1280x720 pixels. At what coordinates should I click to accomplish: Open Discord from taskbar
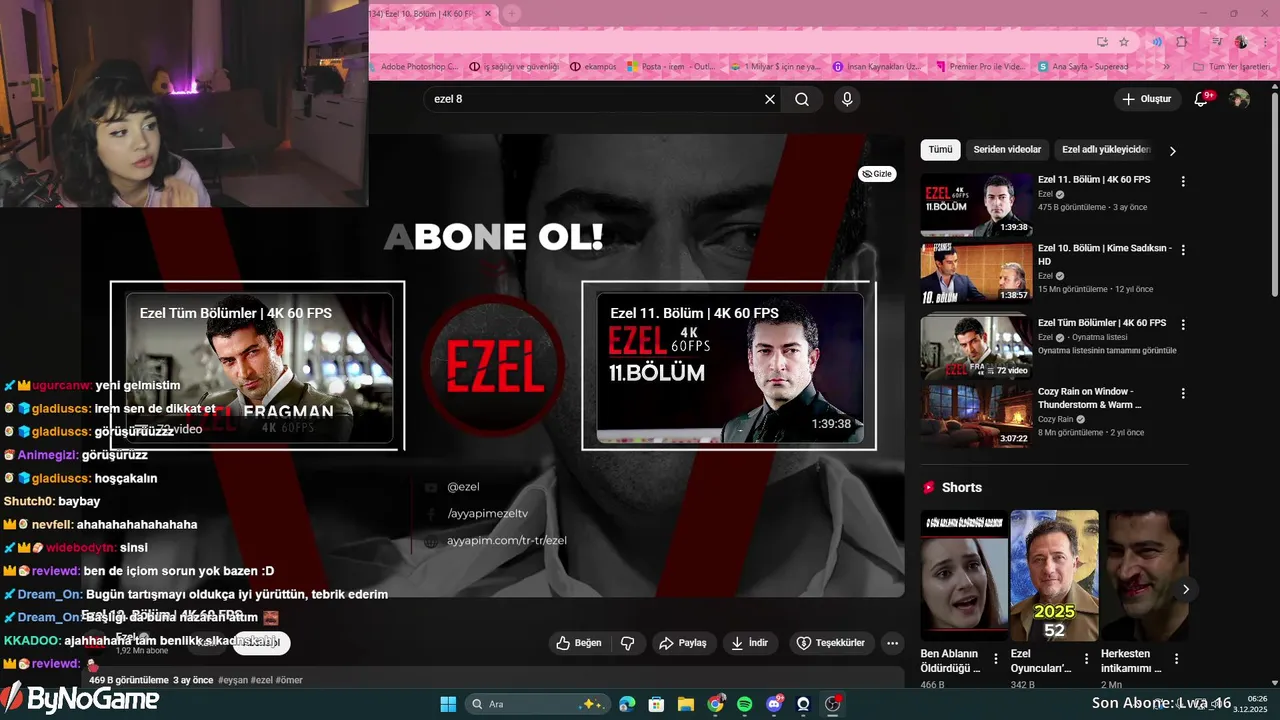click(x=773, y=704)
